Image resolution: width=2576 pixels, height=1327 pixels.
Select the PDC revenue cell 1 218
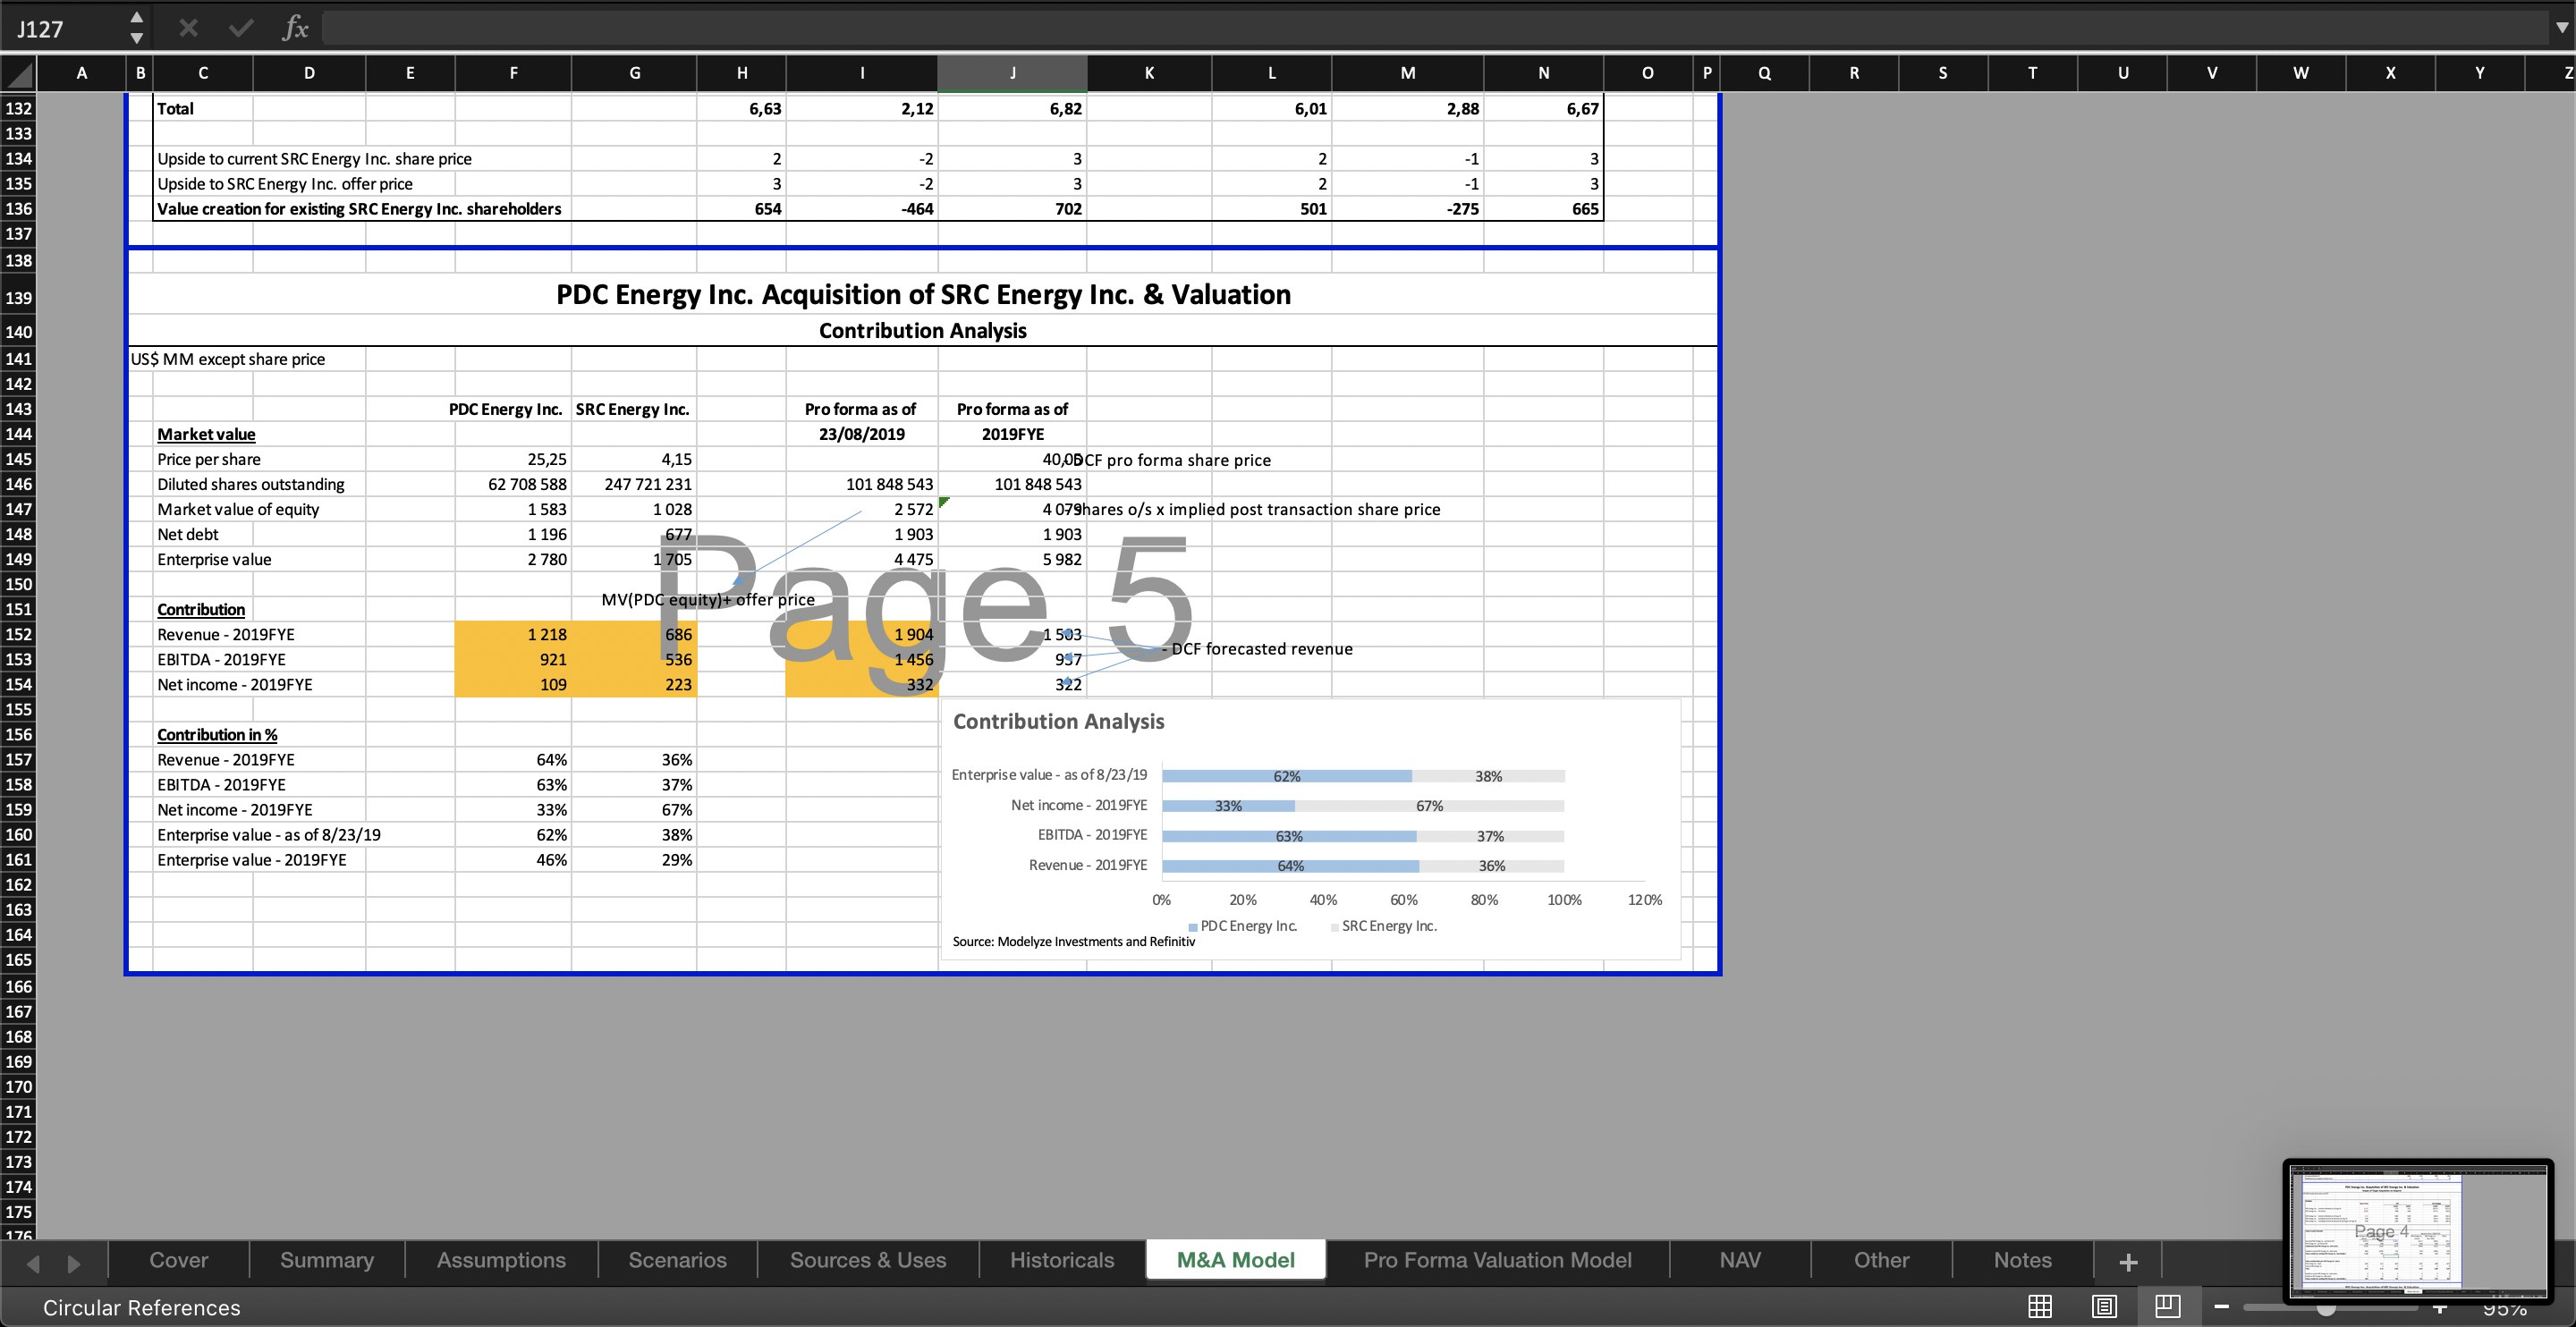pos(513,634)
